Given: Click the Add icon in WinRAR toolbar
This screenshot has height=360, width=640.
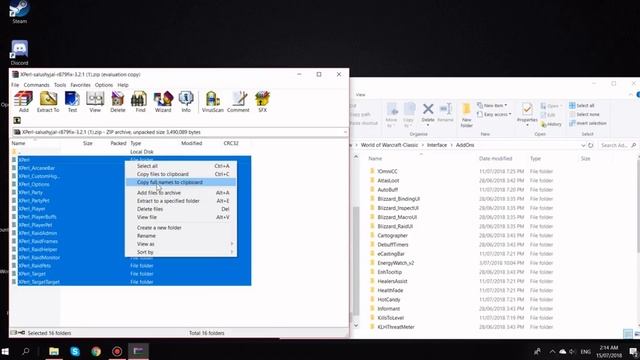Looking at the screenshot, I should click(x=24, y=102).
